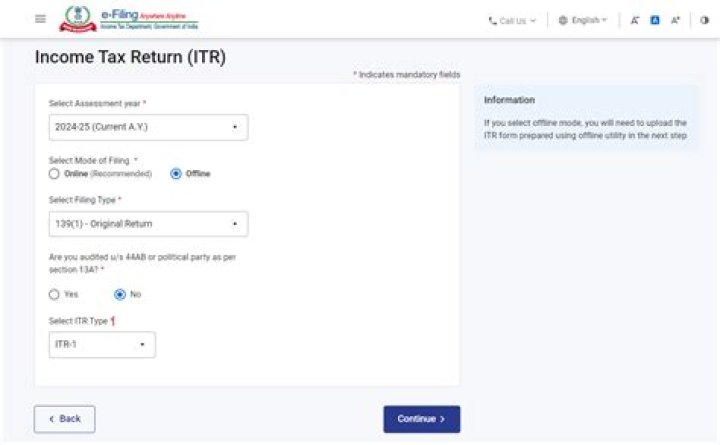
Task: Click the Information panel heading
Action: [509, 100]
